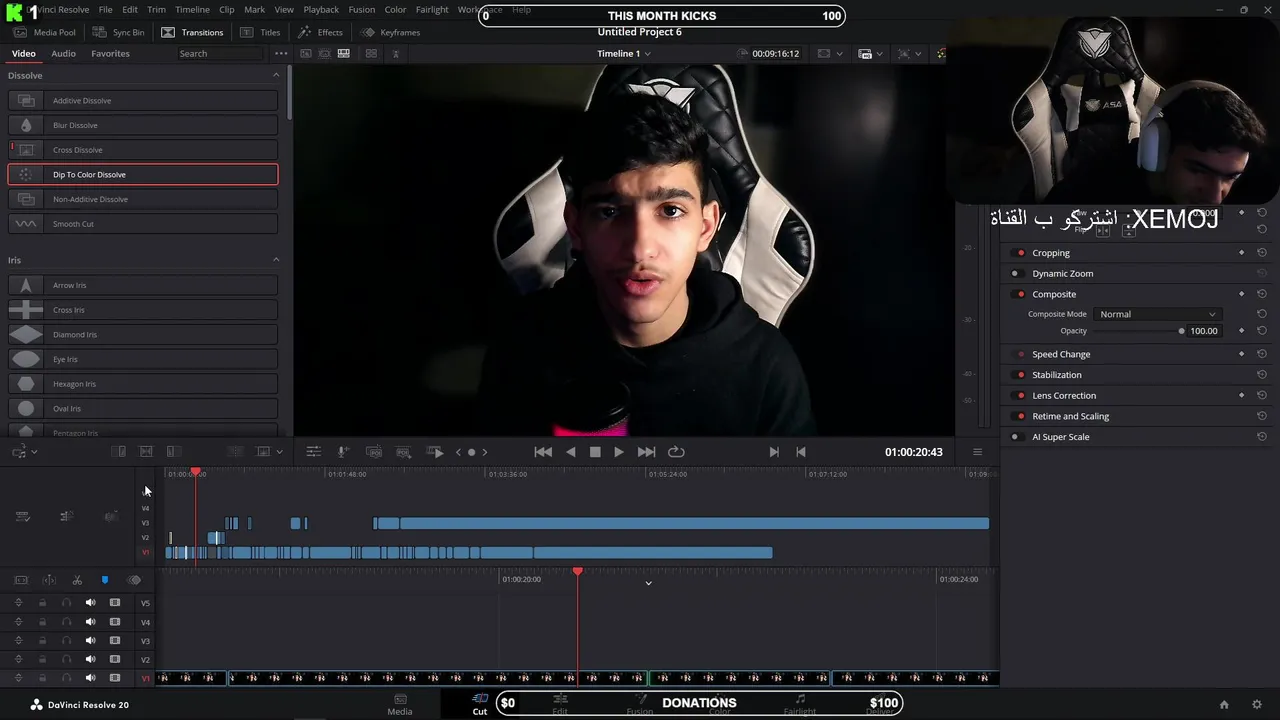Screen dimensions: 1280x720
Task: Enable the AI Super Scale switch
Action: (1017, 437)
